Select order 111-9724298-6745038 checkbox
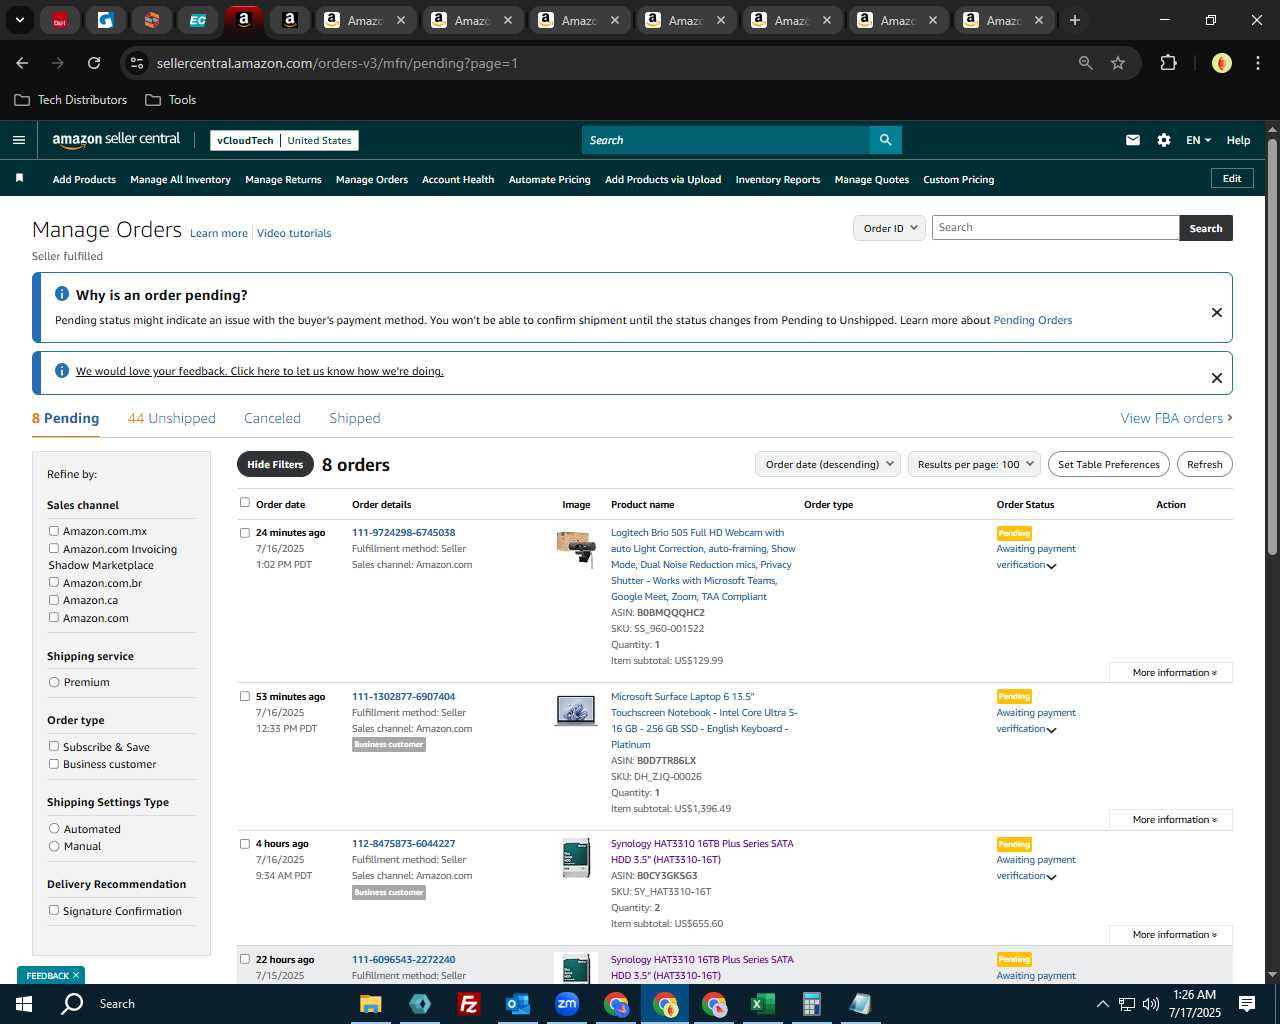The image size is (1280, 1024). tap(245, 533)
